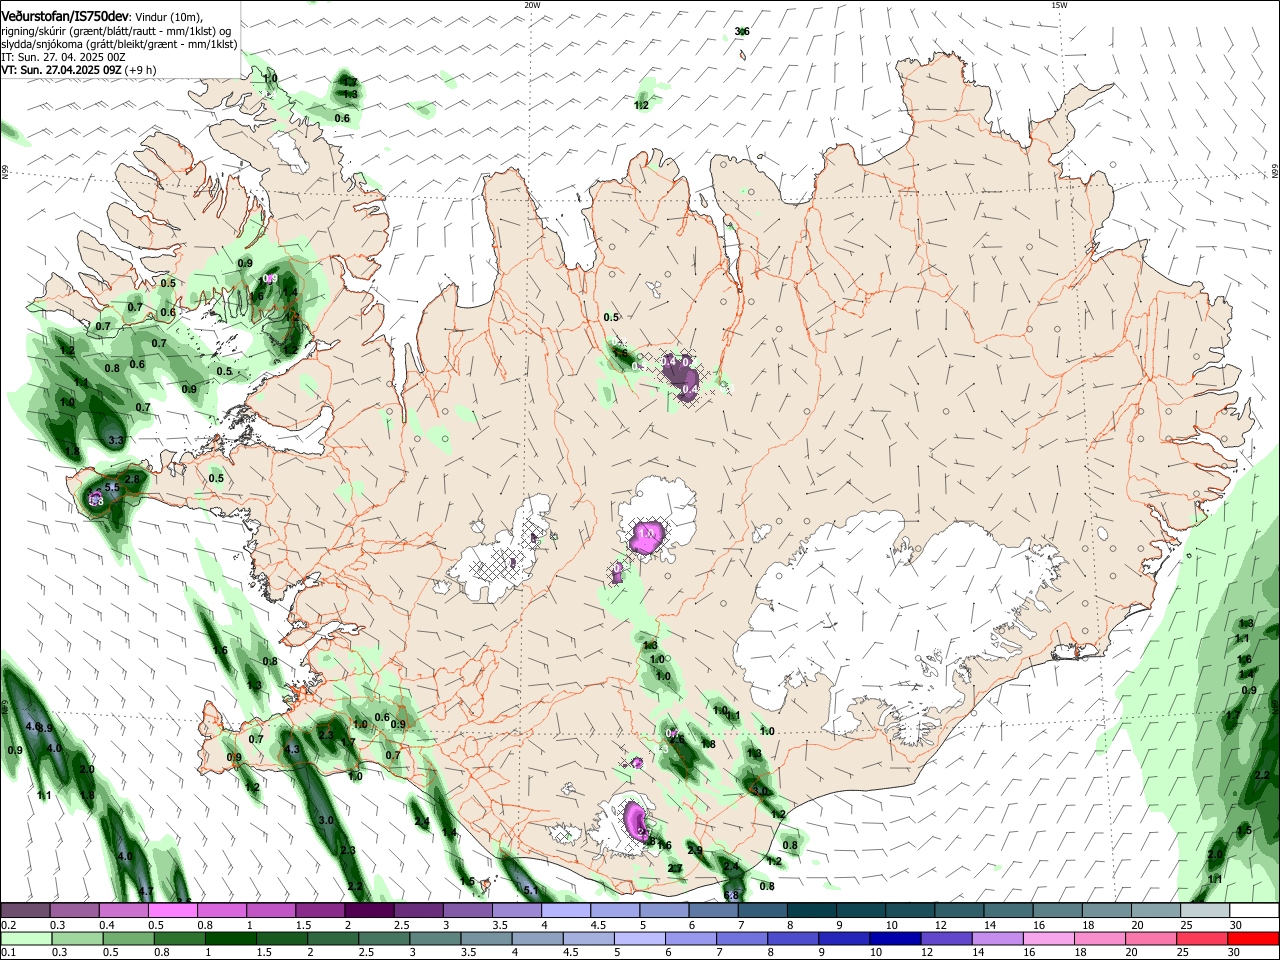Click the light pink swatch labeled 16 in bottom row

[1049, 938]
